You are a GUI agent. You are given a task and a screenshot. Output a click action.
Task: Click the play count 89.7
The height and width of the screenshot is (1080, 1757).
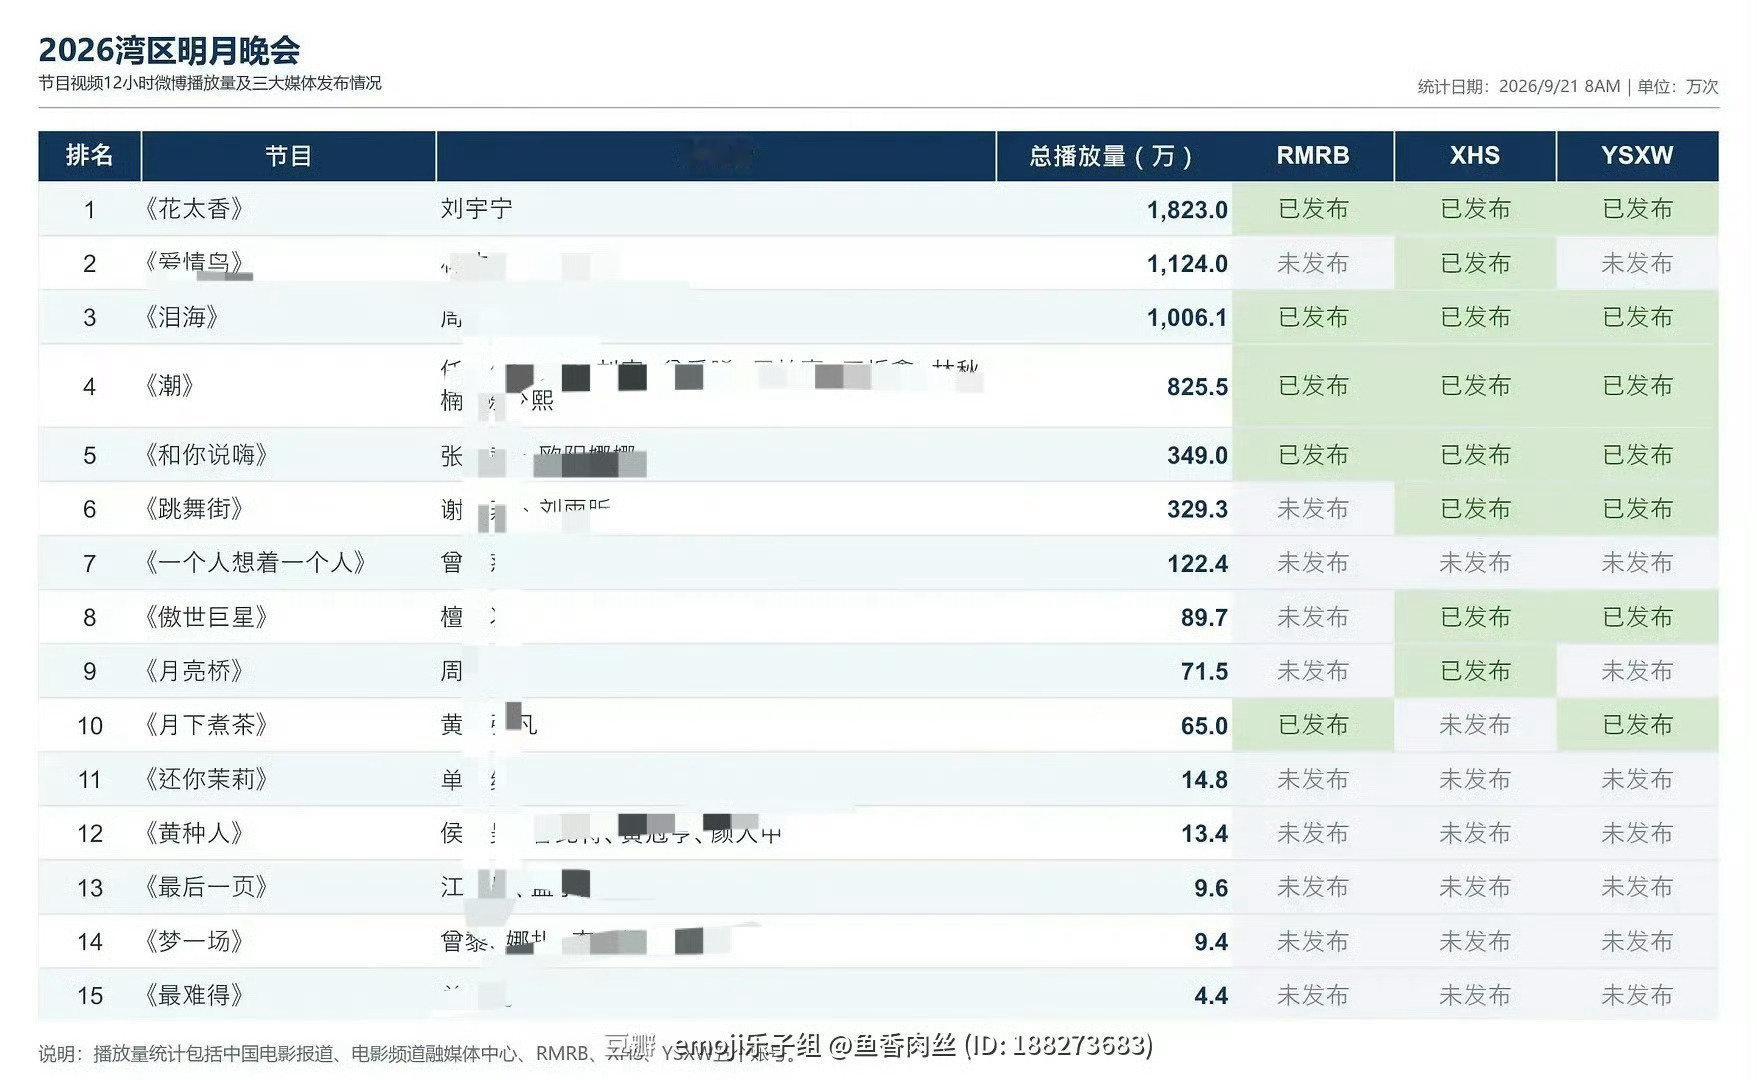[1204, 618]
